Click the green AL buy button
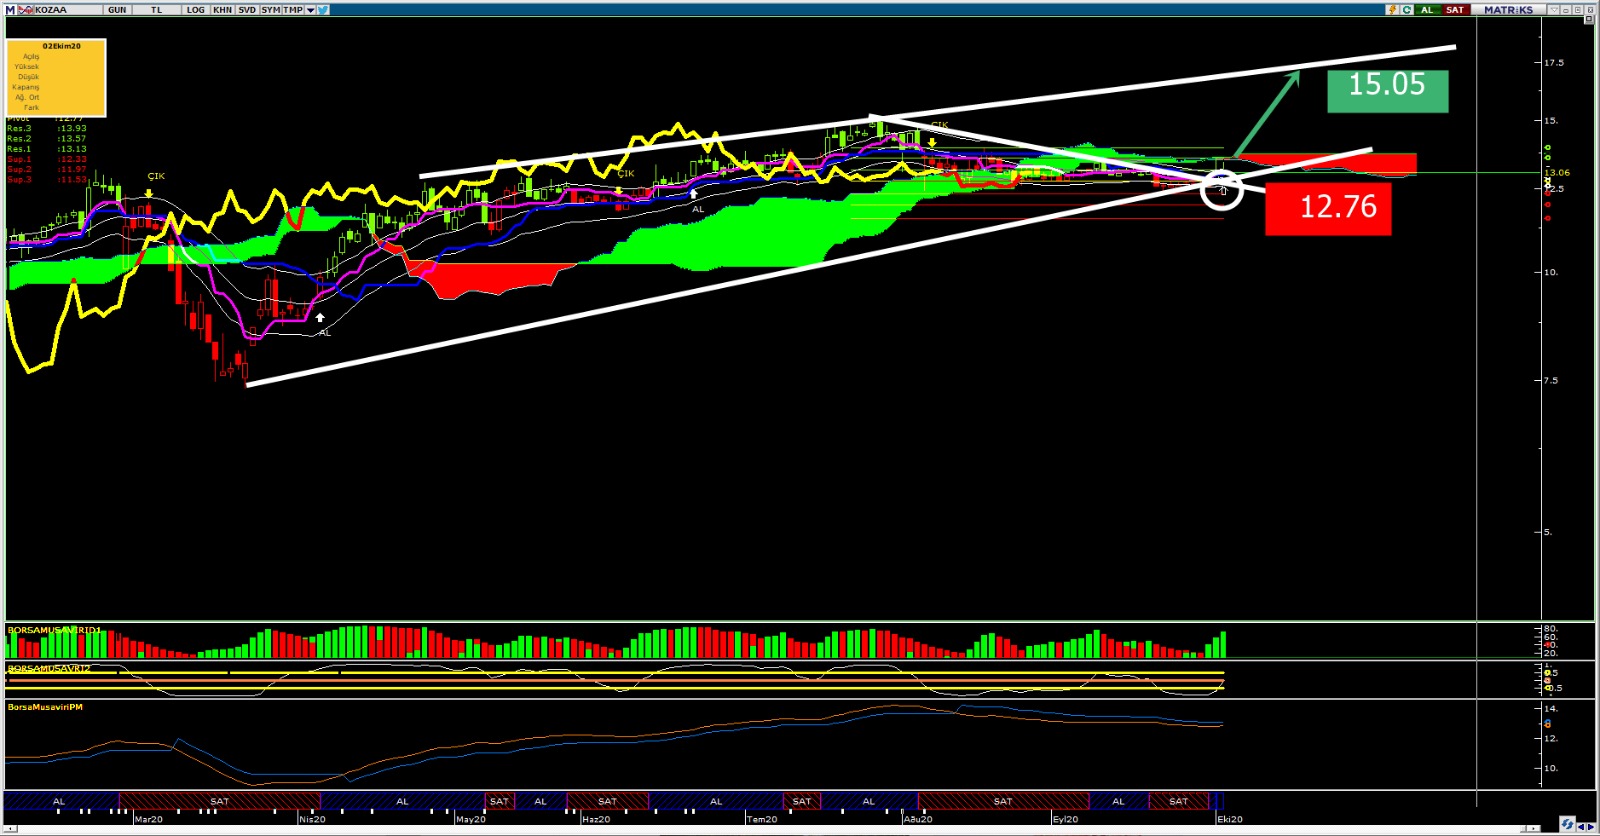 [x=1427, y=10]
